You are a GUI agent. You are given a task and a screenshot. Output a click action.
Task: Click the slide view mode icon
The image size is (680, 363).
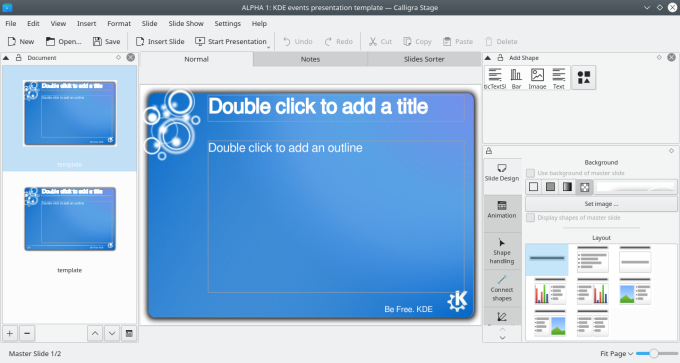point(129,334)
